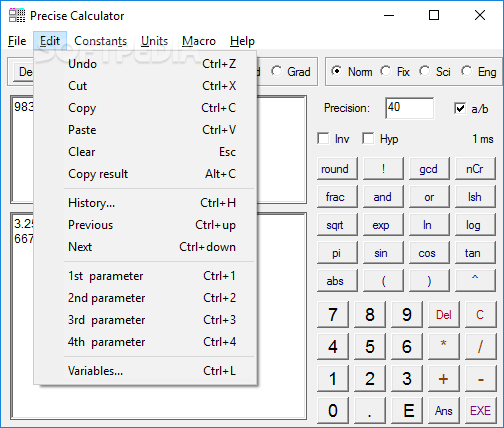The width and height of the screenshot is (504, 428).
Task: Click the gcd button
Action: tap(429, 169)
